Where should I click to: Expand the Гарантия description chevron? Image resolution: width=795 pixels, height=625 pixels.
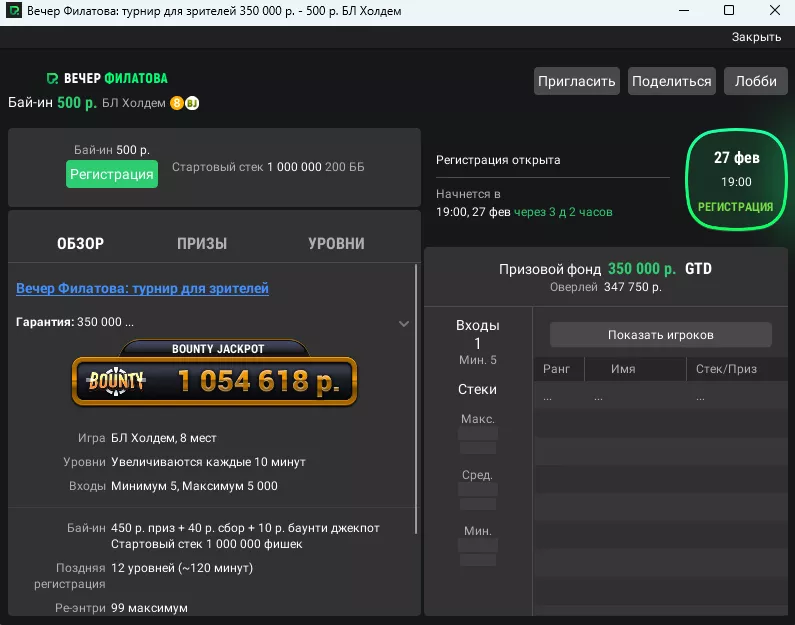(x=404, y=323)
